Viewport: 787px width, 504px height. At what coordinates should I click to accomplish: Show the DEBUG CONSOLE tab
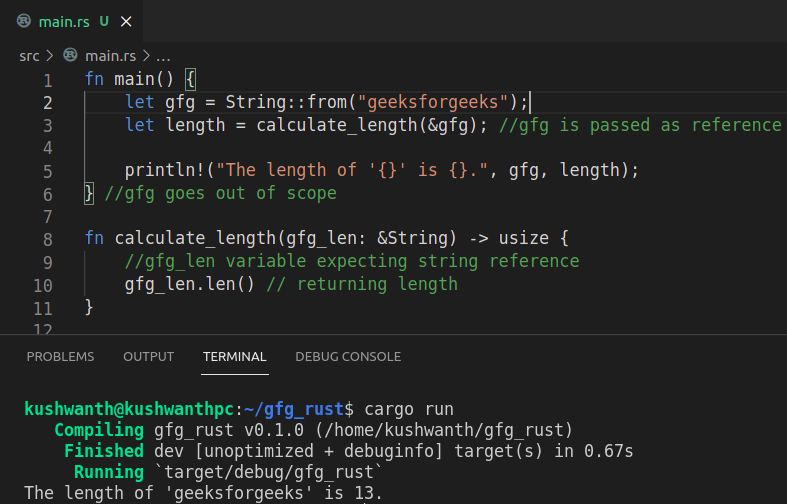pos(348,356)
